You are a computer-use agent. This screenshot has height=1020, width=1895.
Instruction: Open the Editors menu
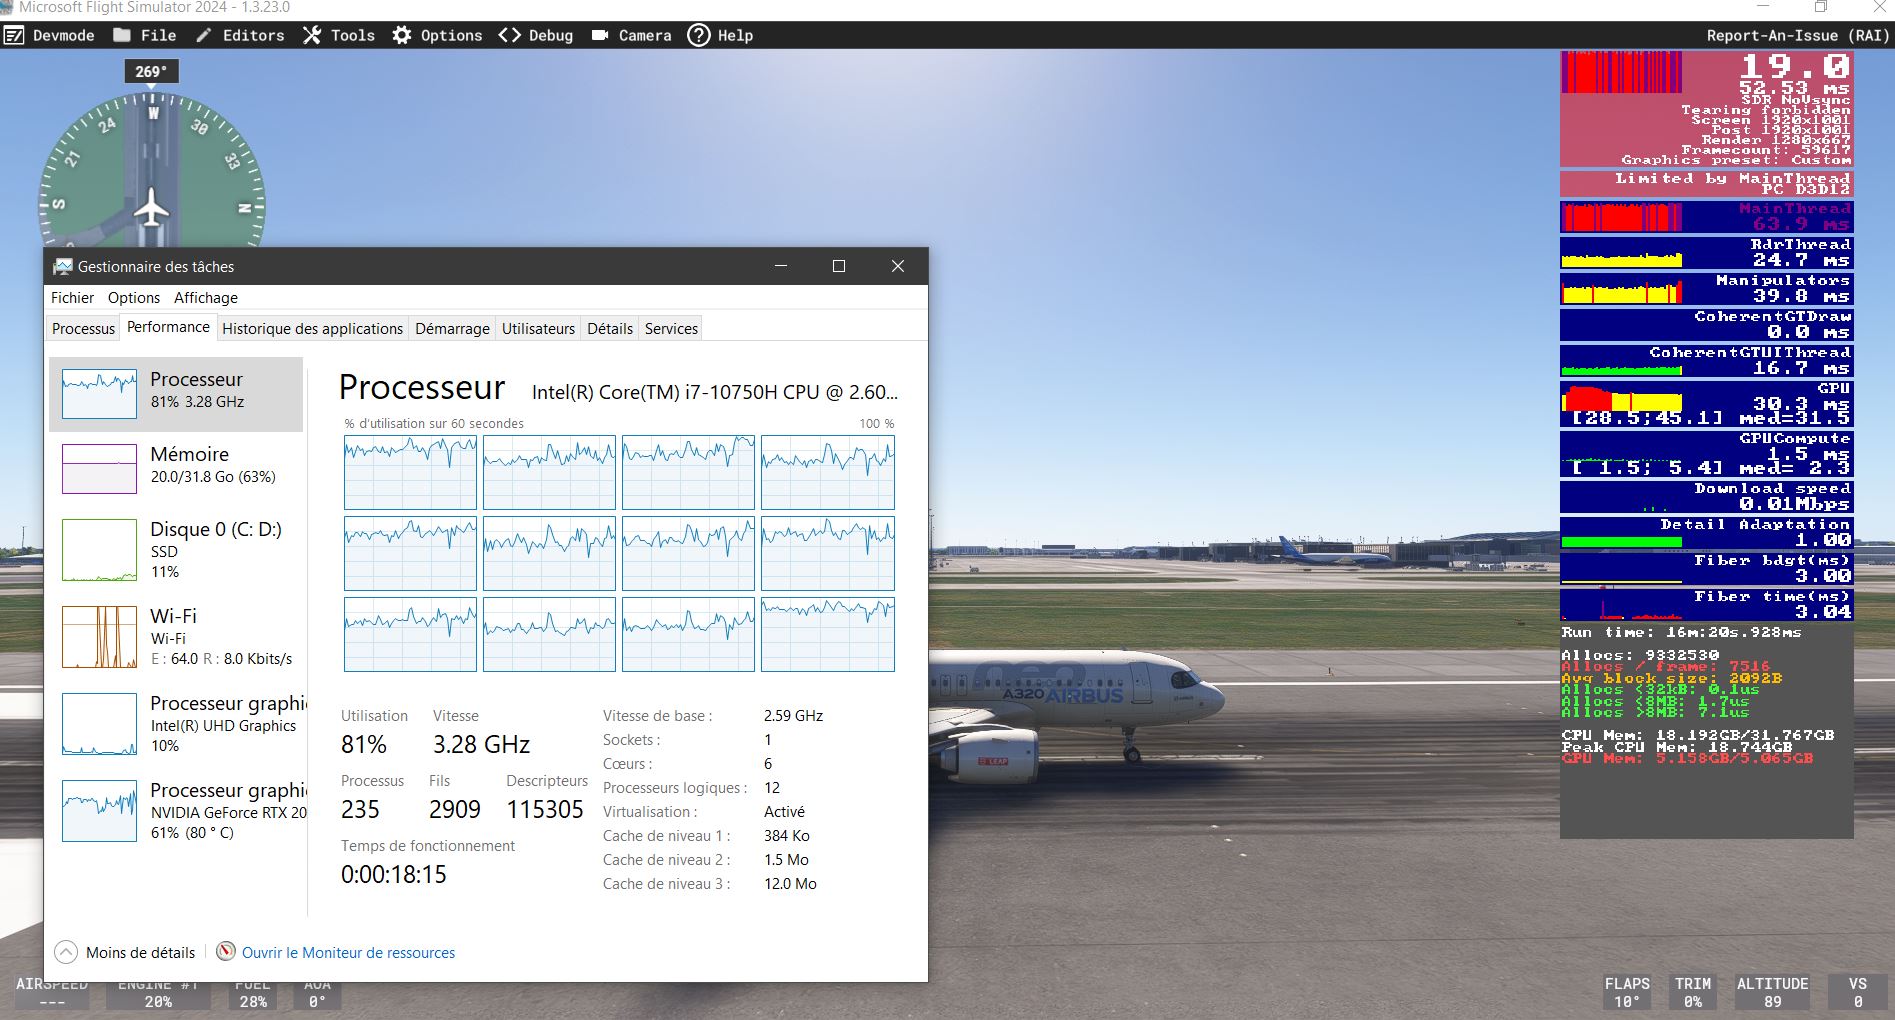click(x=239, y=35)
